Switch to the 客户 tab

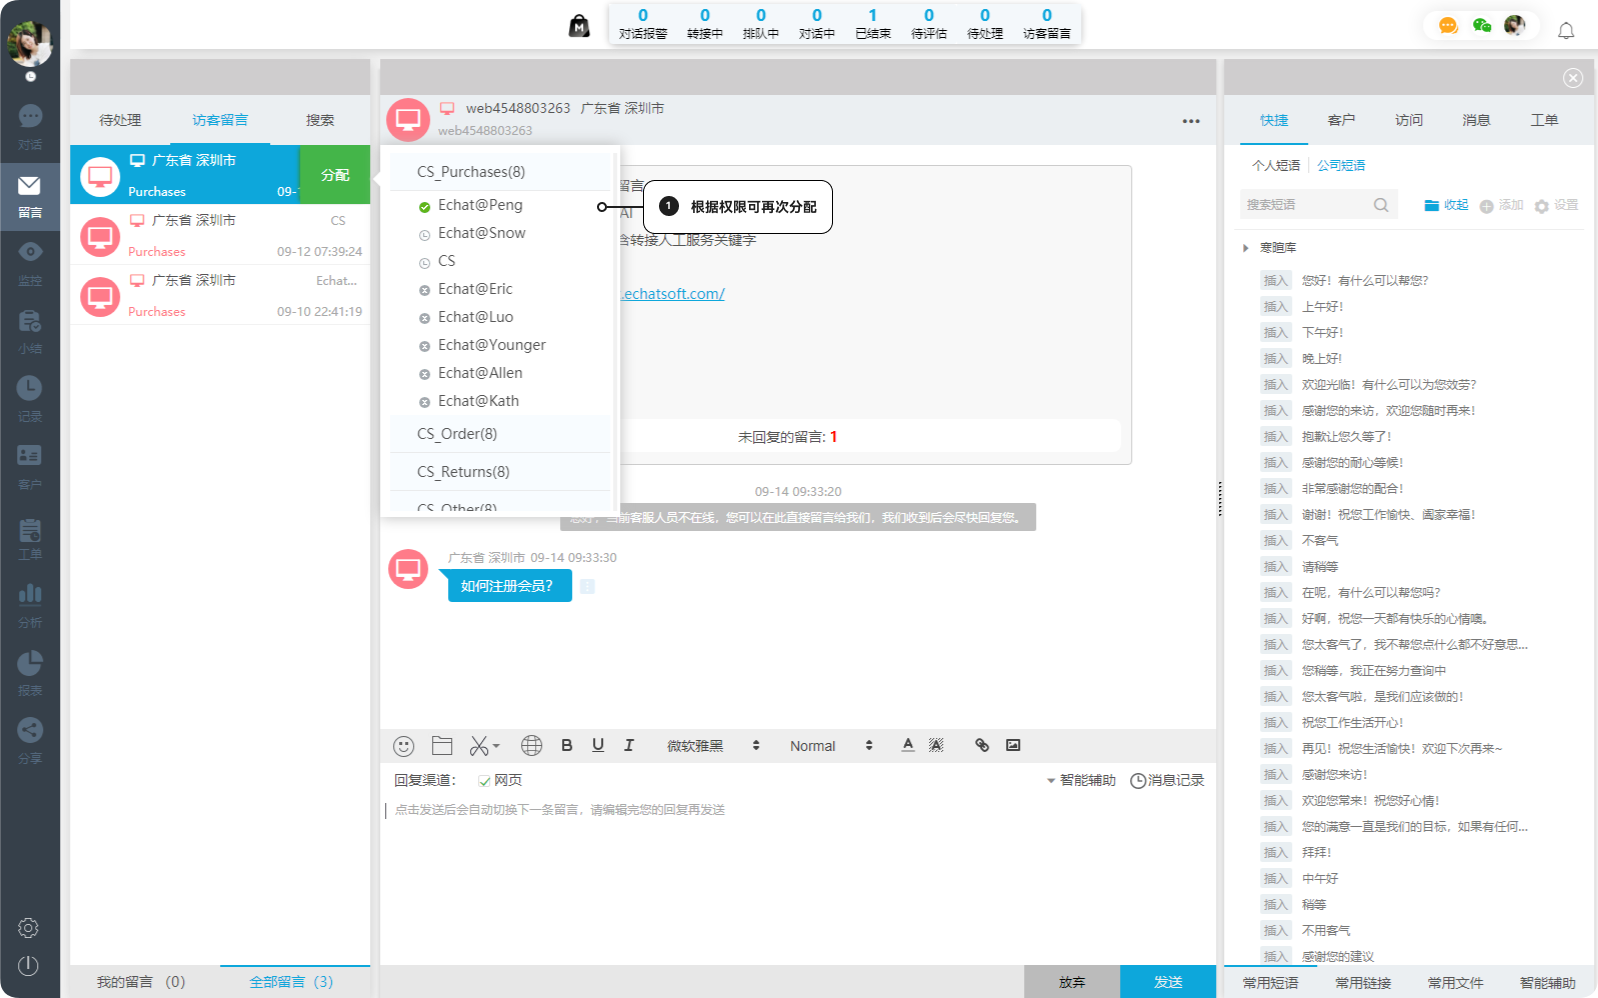click(x=1341, y=120)
